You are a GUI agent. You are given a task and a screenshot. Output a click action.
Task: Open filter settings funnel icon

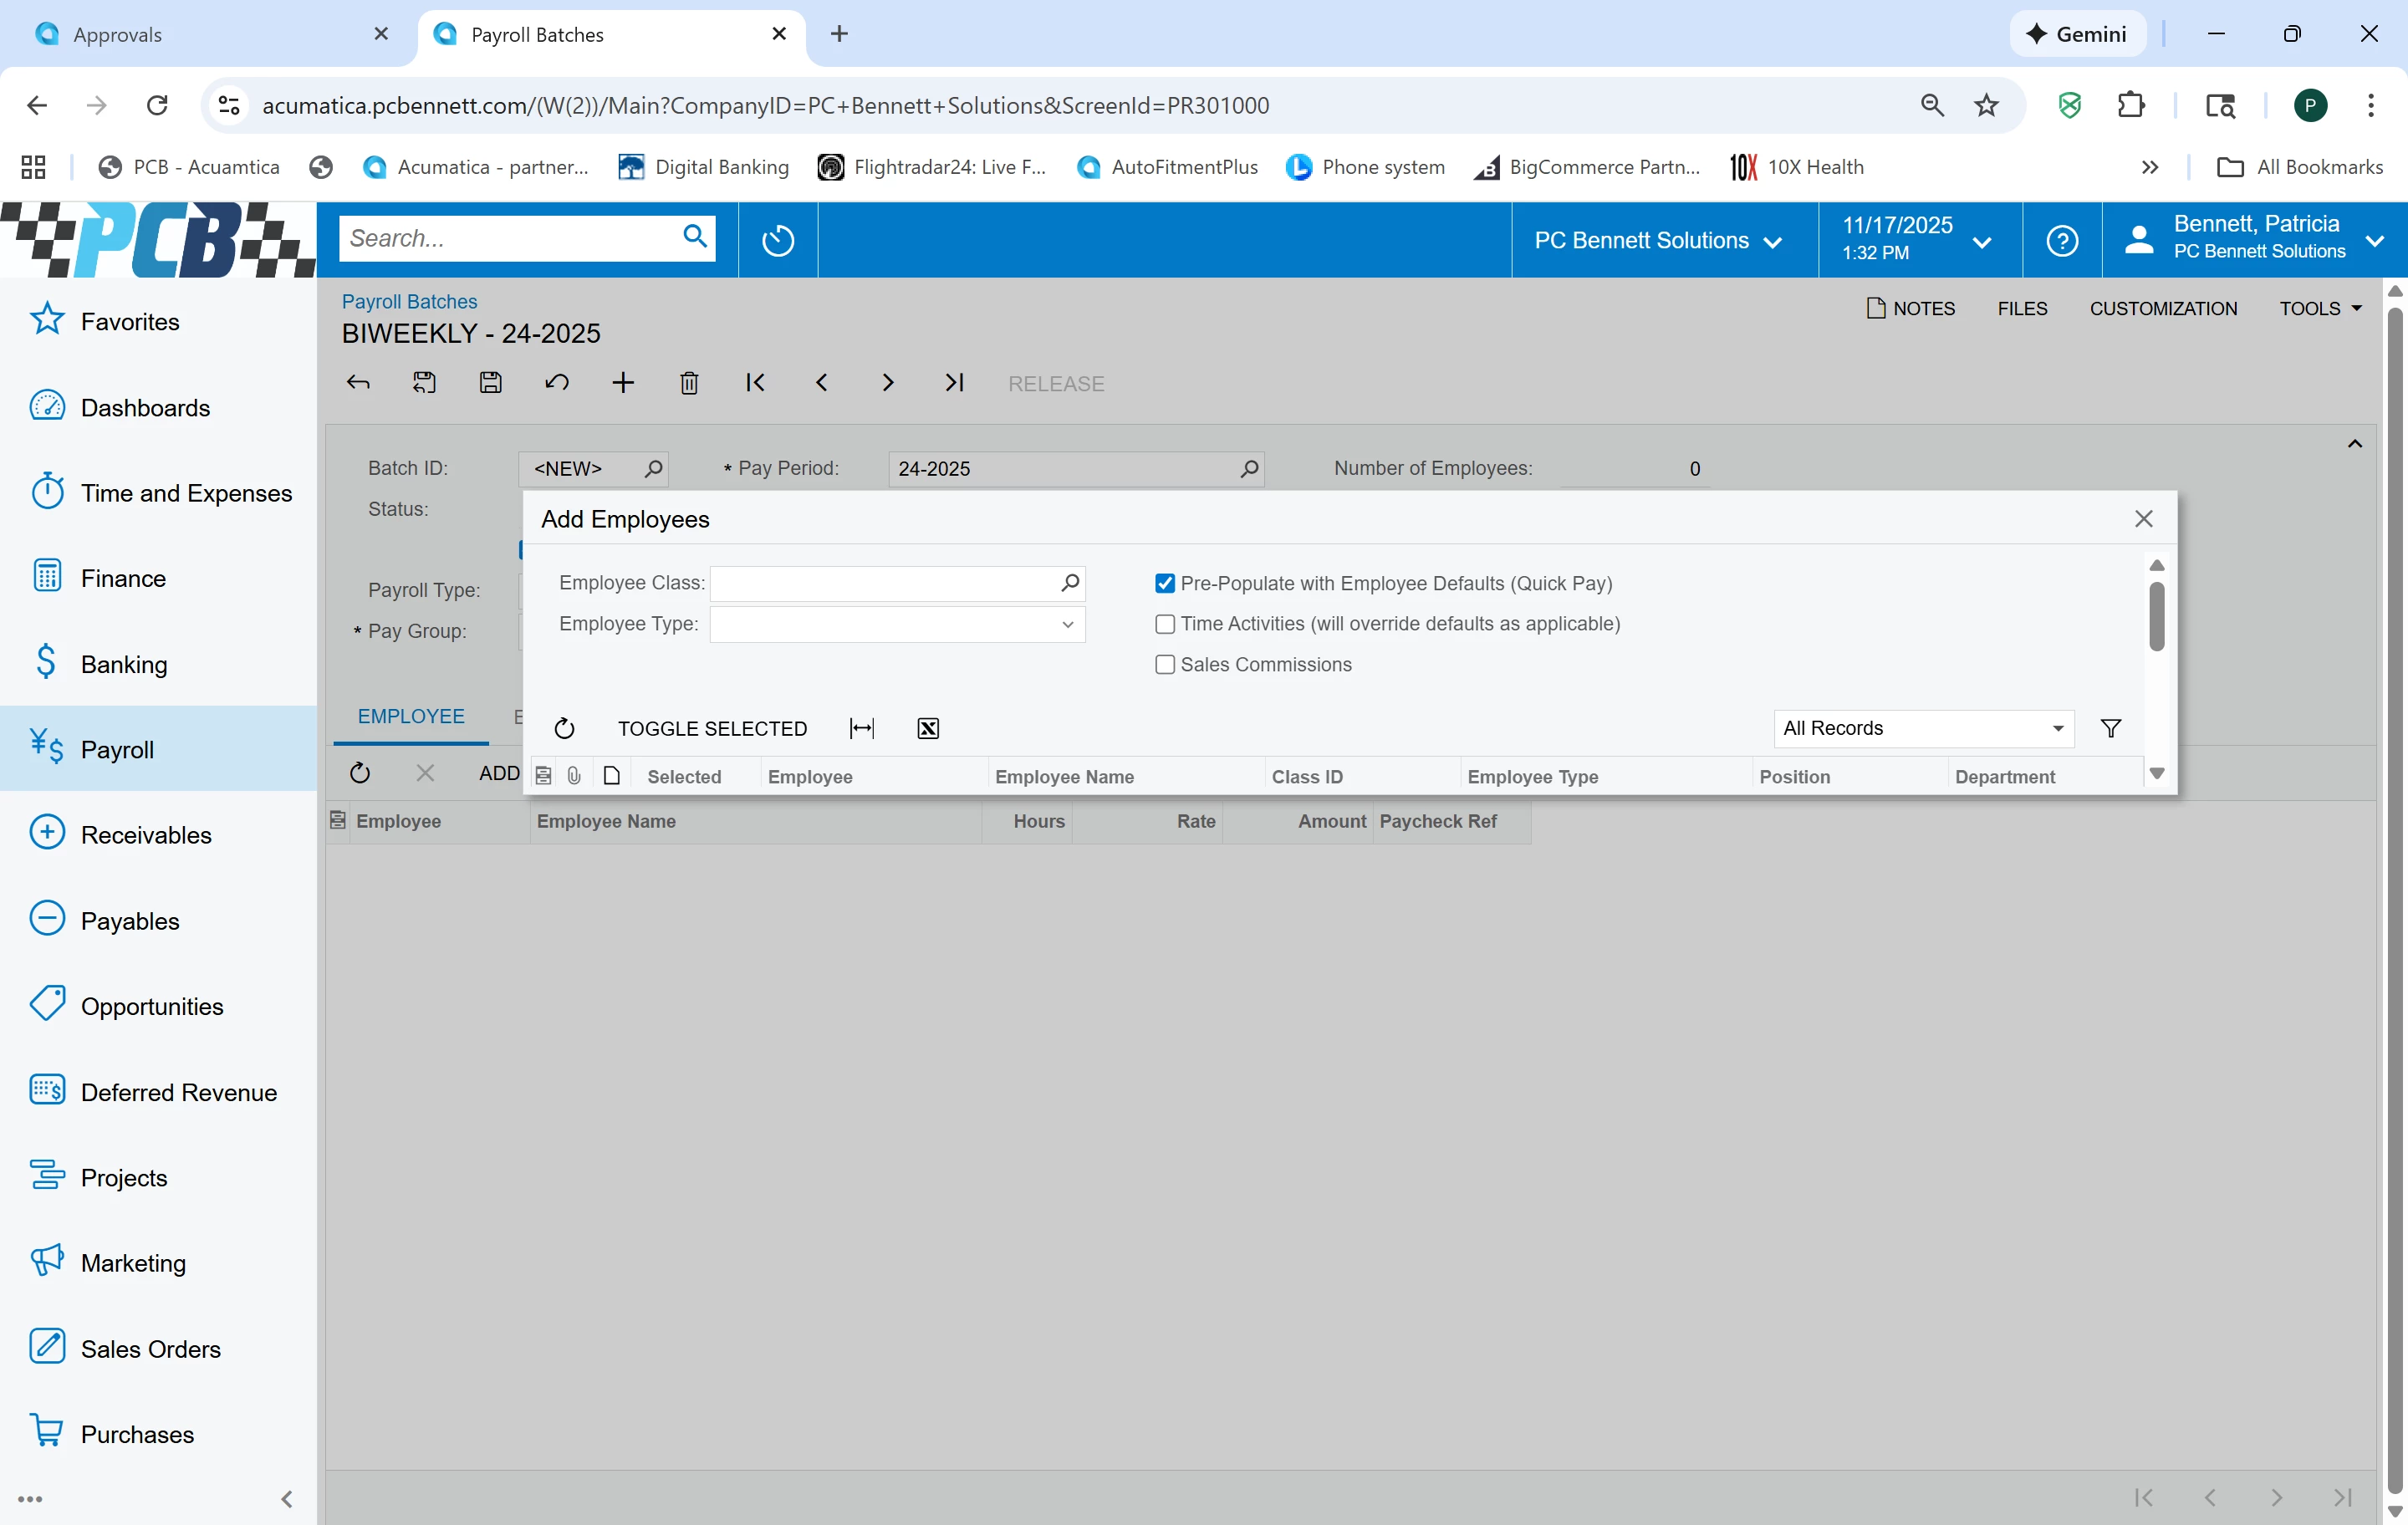click(2110, 728)
